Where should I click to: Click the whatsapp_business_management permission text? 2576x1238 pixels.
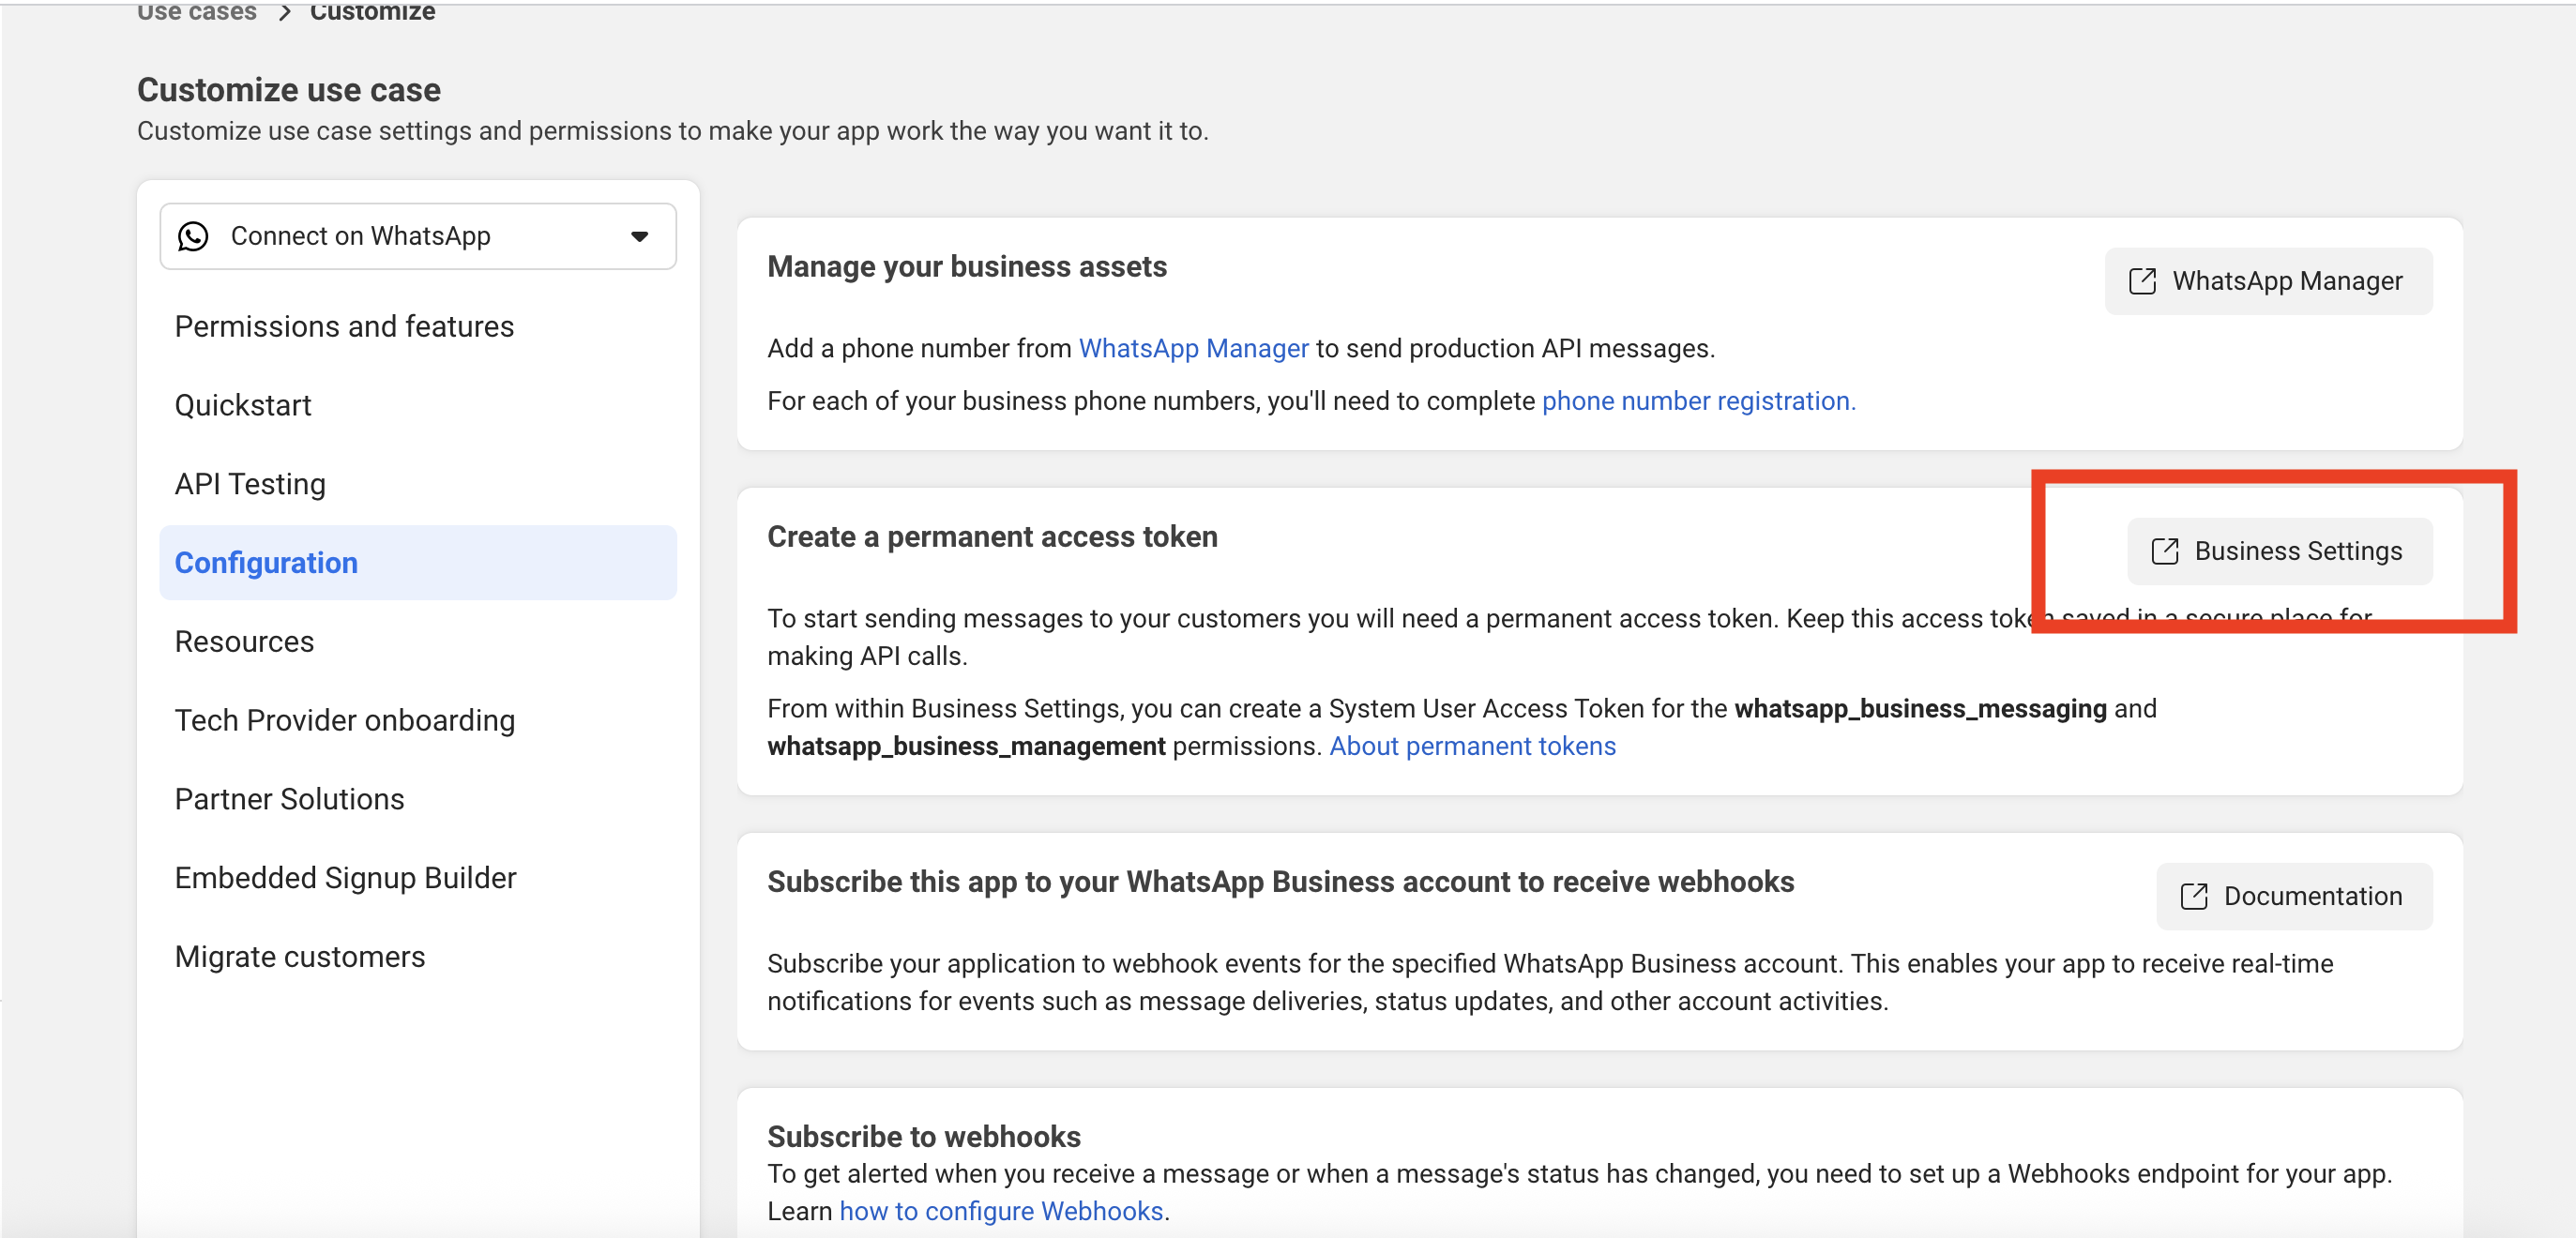tap(966, 747)
